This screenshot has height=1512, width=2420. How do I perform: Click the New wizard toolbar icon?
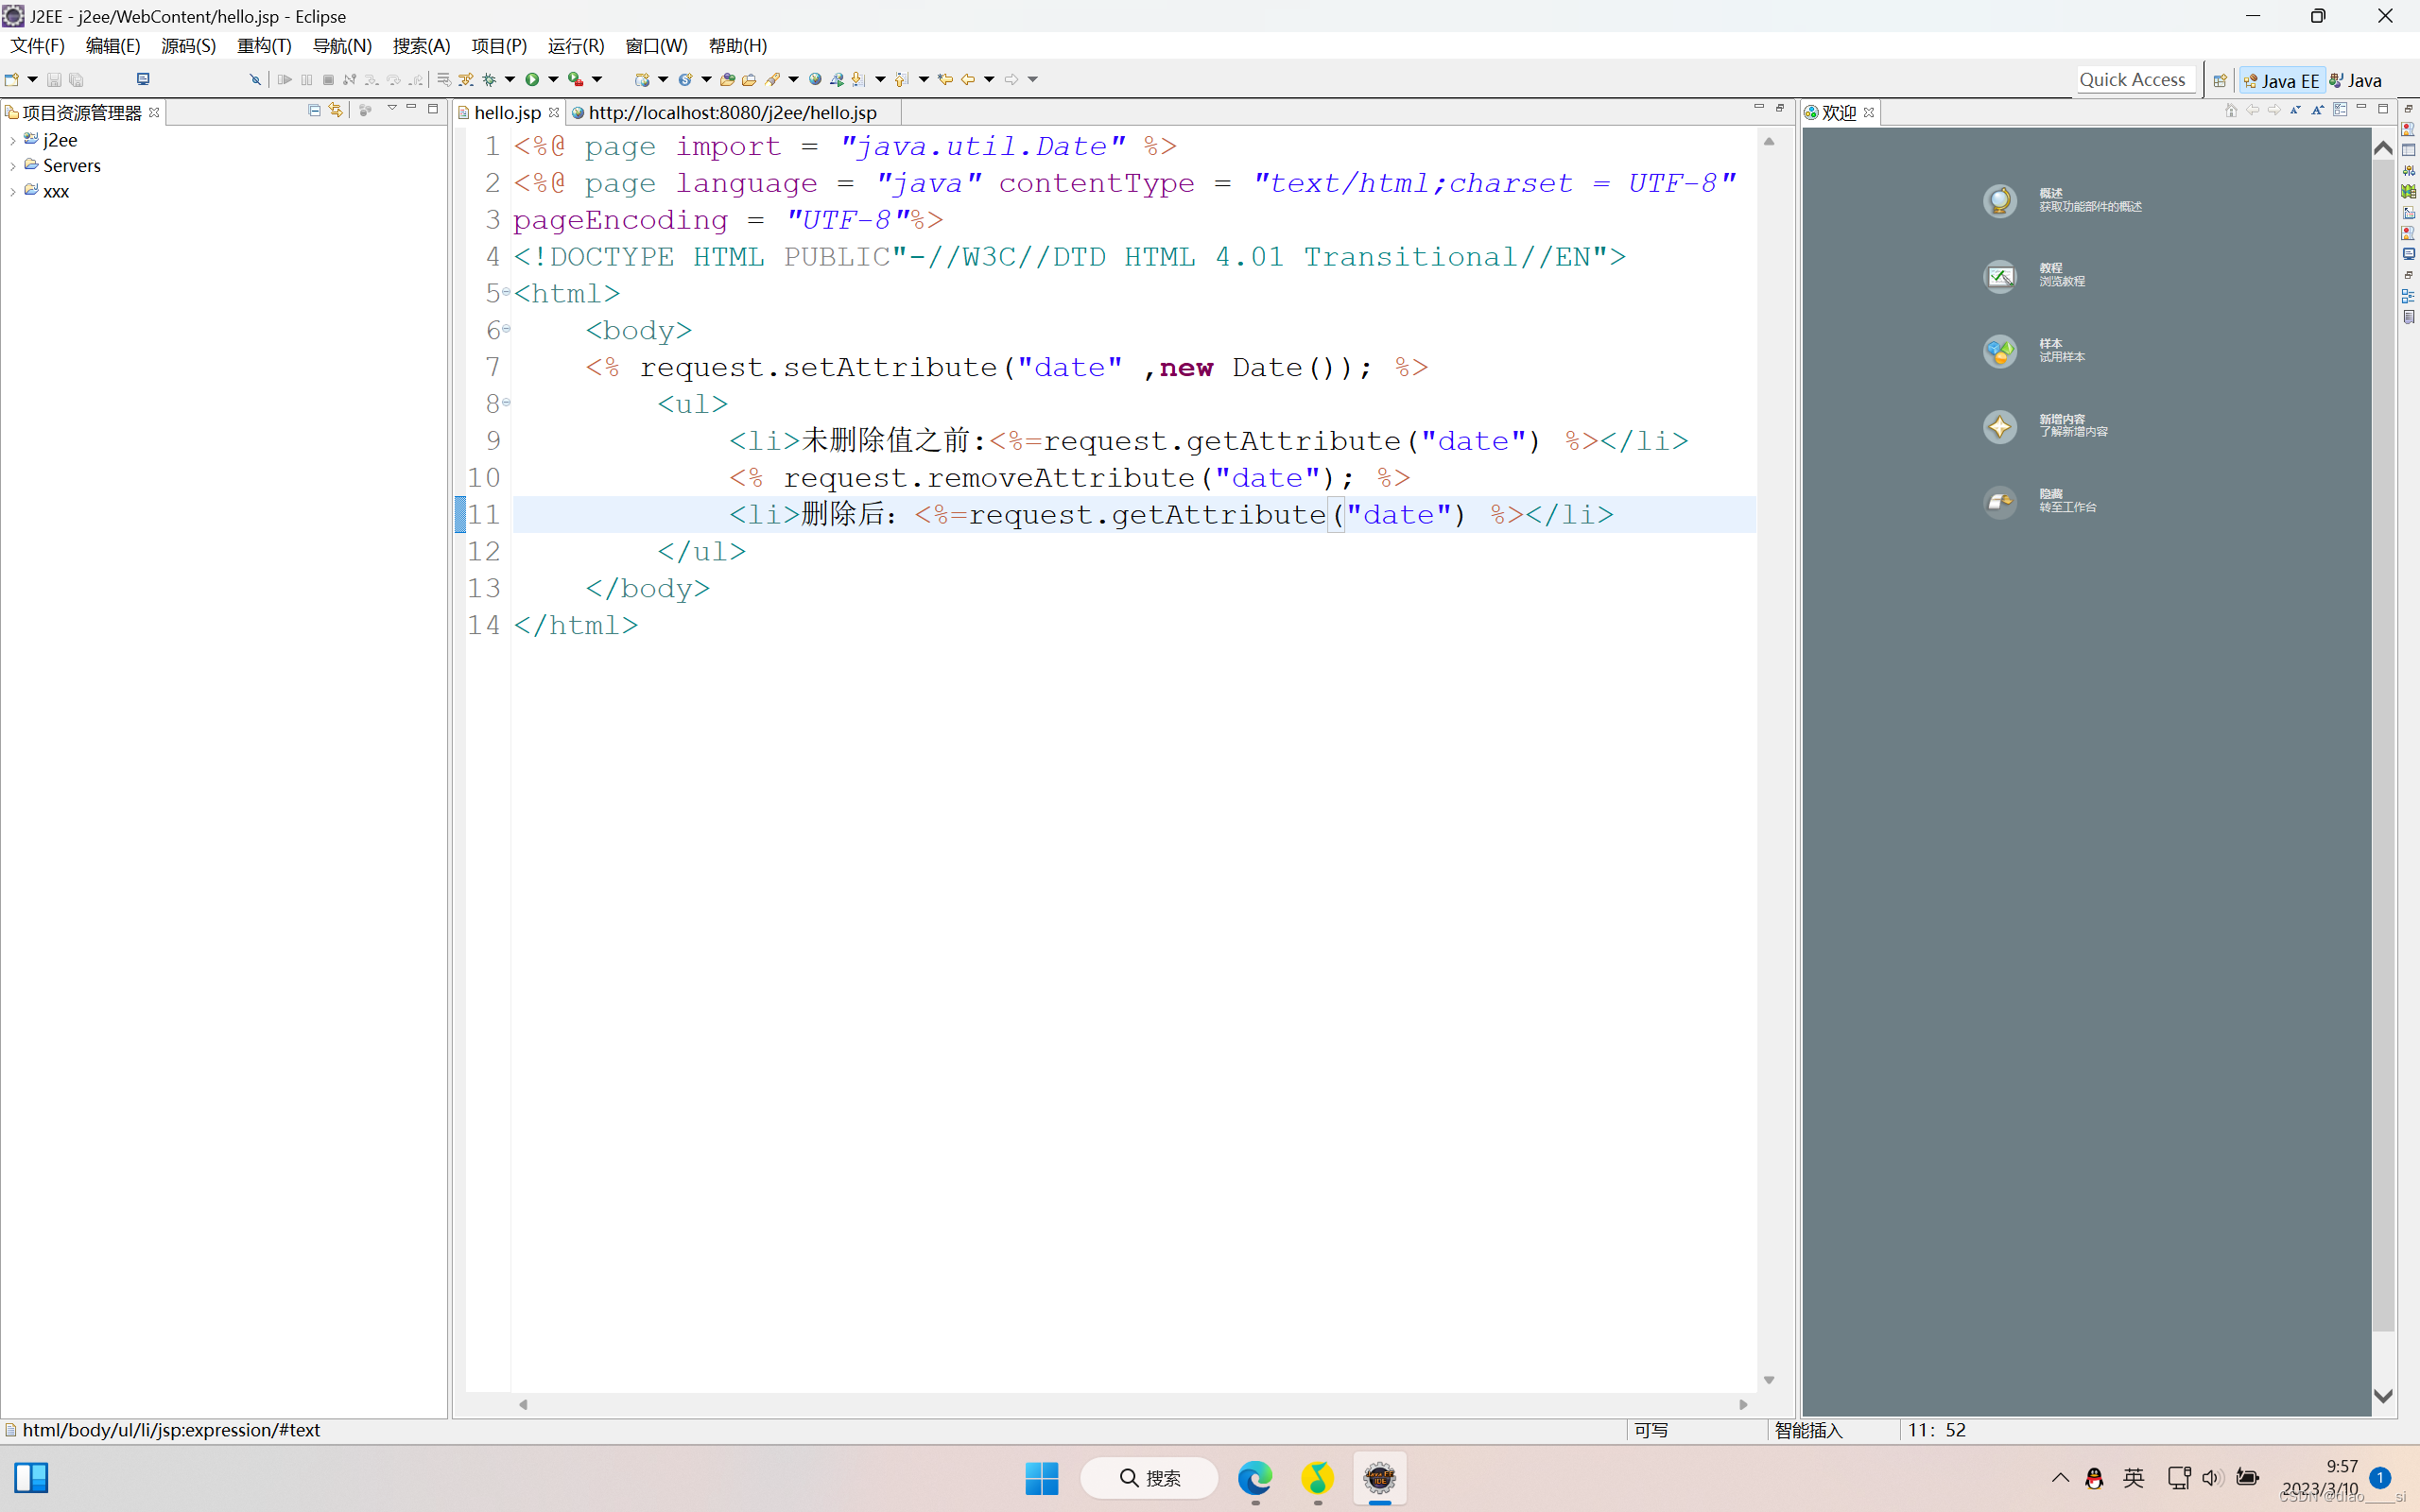(12, 79)
